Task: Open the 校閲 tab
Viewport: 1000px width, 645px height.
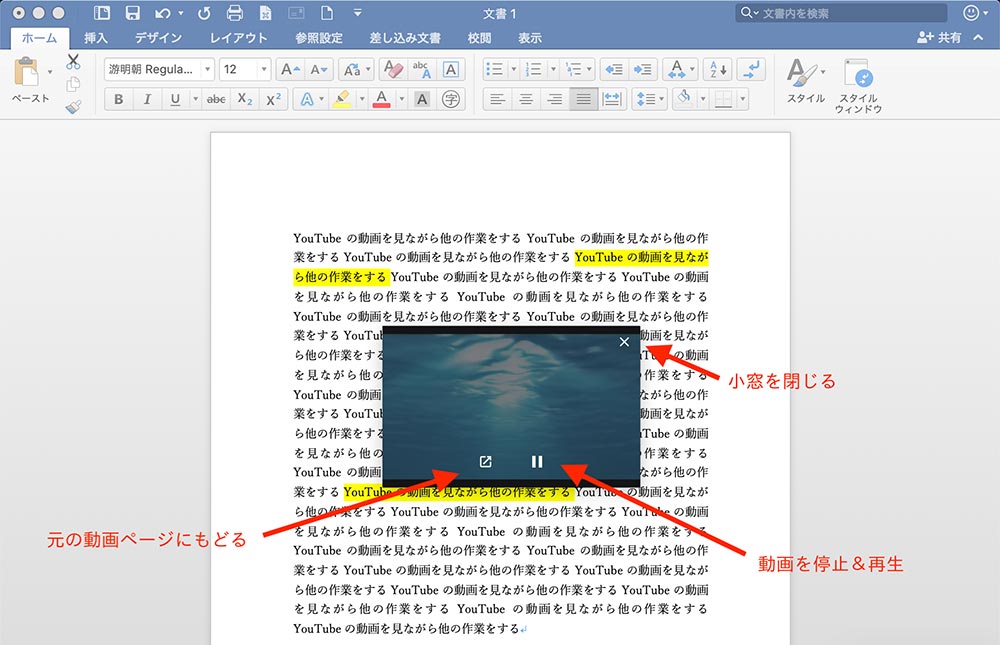Action: [480, 38]
